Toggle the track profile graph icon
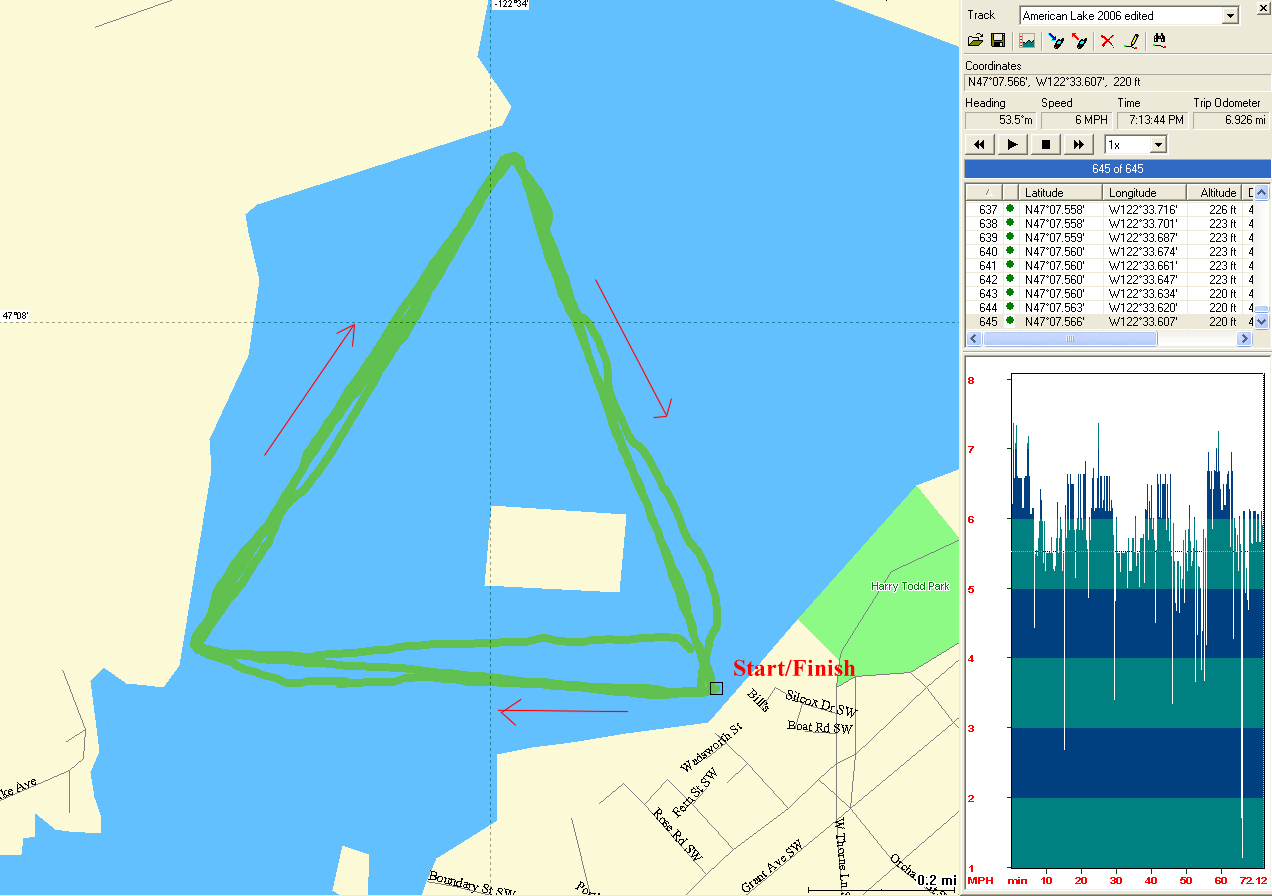1272x896 pixels. click(1026, 41)
